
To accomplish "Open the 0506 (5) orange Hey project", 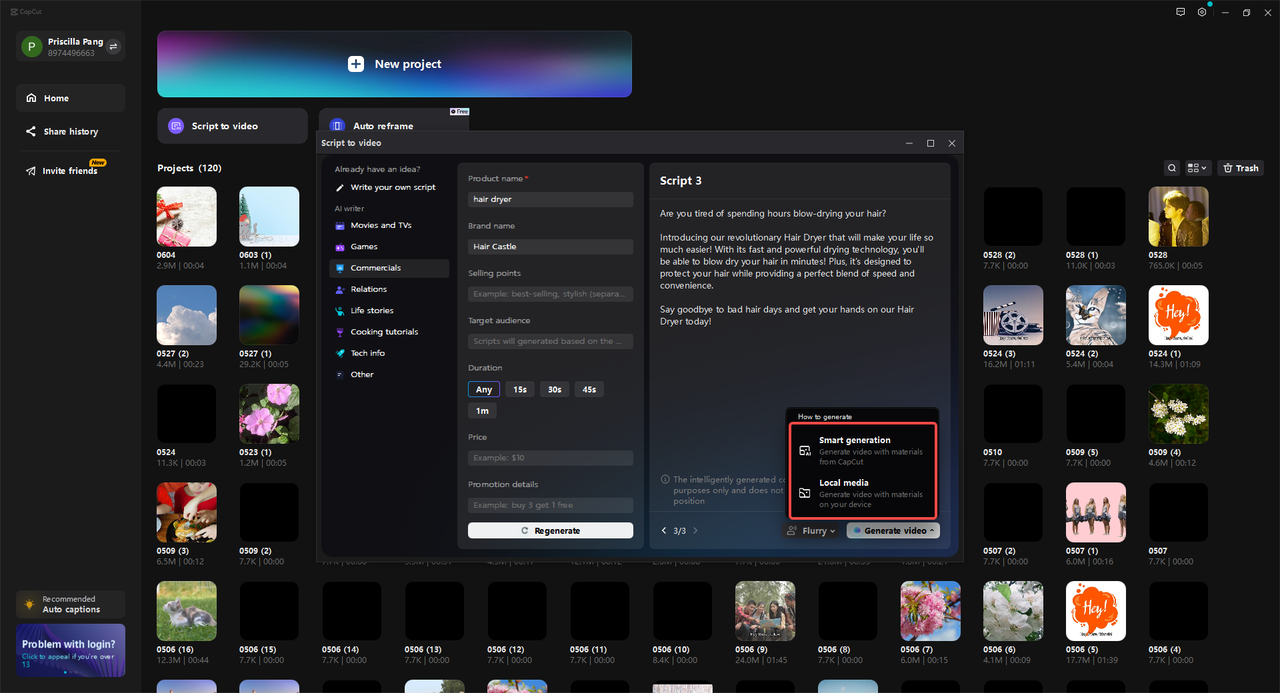I will [x=1096, y=611].
